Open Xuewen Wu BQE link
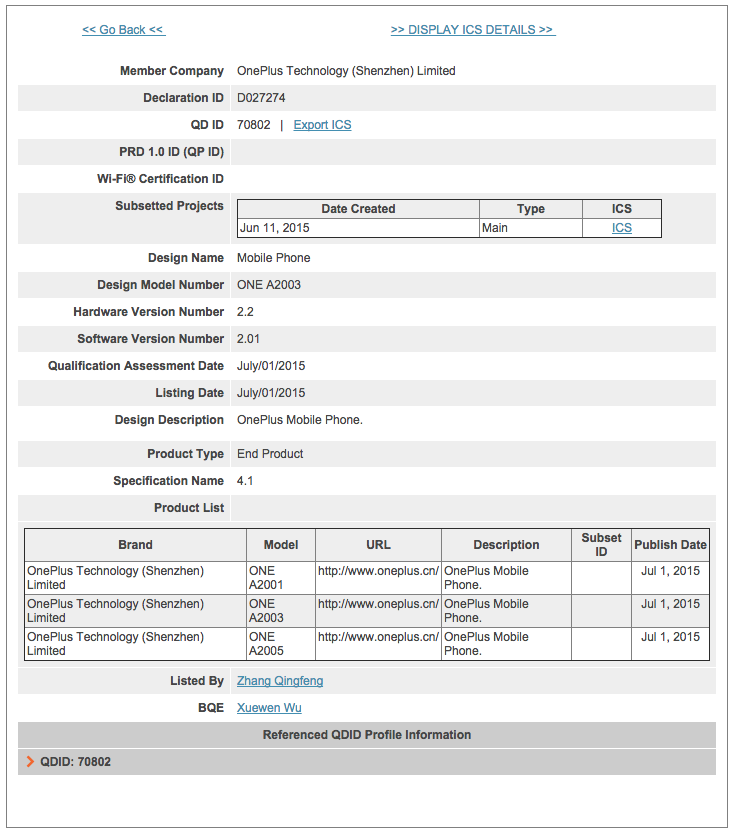Viewport: 737px width, 834px height. pyautogui.click(x=269, y=708)
